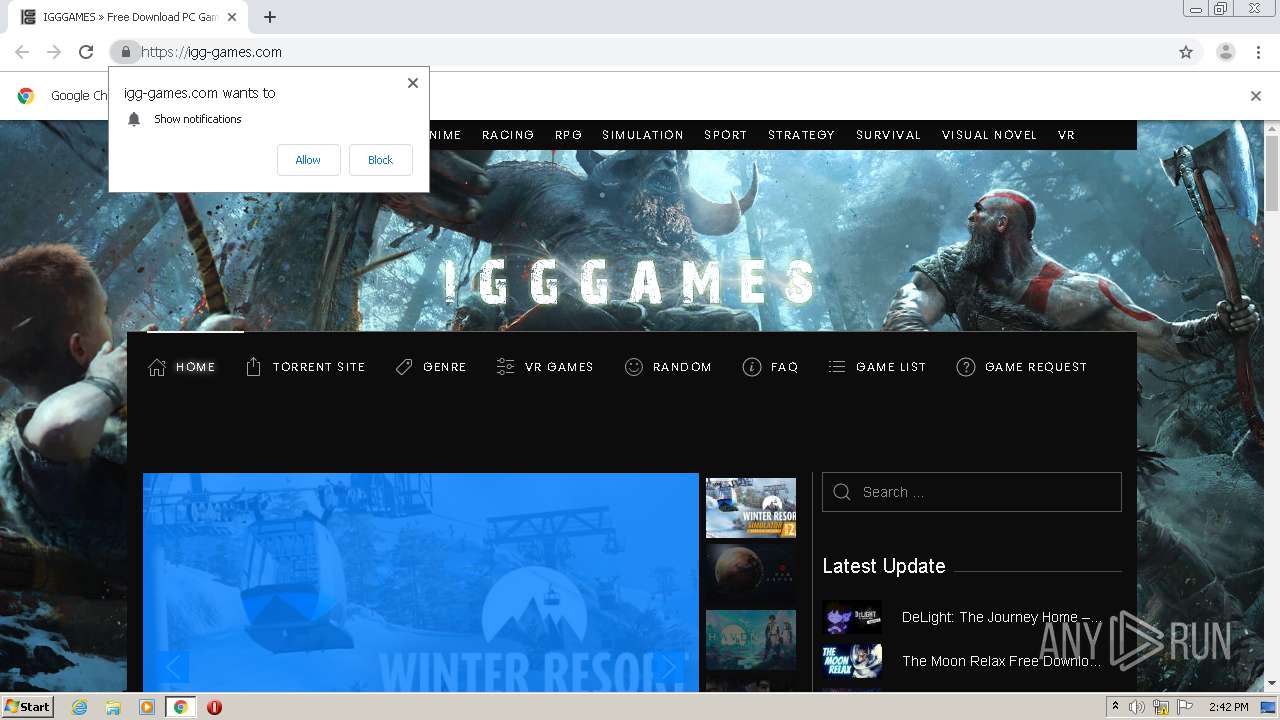
Task: Launch Internet Explorer from taskbar
Action: (79, 707)
